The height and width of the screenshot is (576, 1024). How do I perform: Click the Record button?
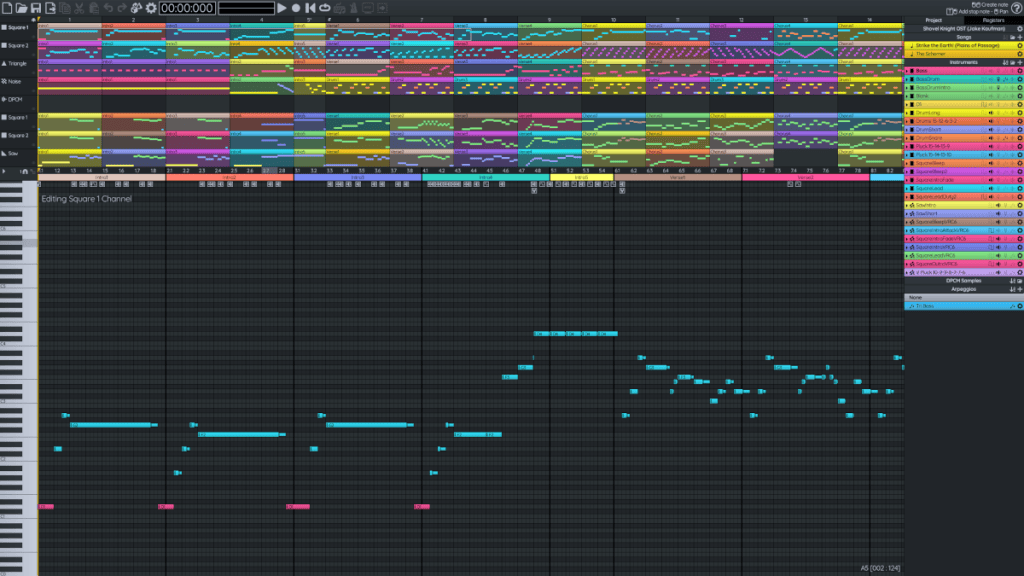click(x=296, y=8)
